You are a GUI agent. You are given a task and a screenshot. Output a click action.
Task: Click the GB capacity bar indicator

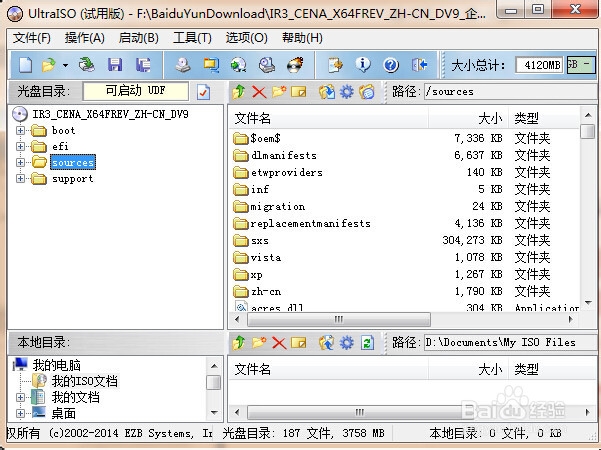pyautogui.click(x=581, y=65)
